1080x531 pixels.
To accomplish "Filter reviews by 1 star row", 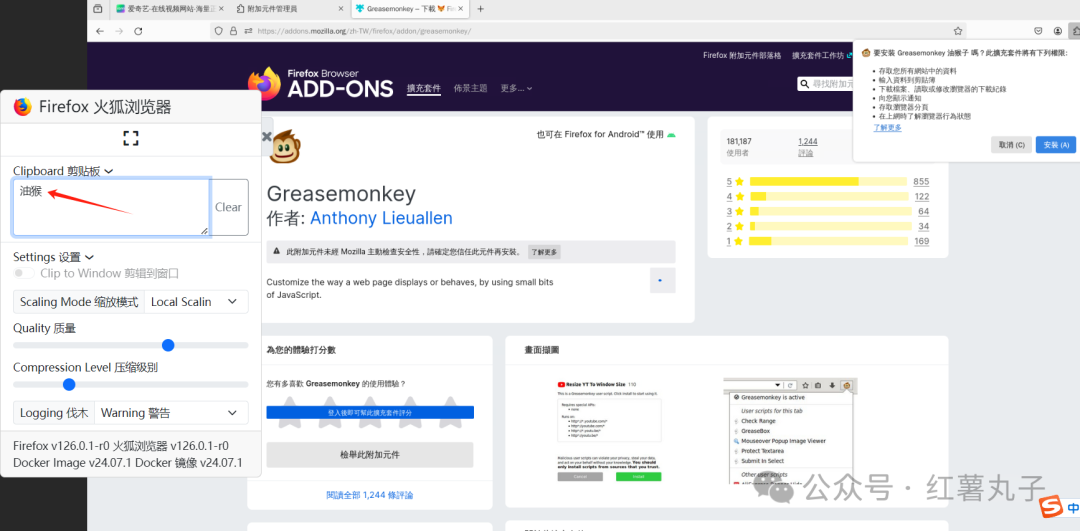I will [x=828, y=241].
